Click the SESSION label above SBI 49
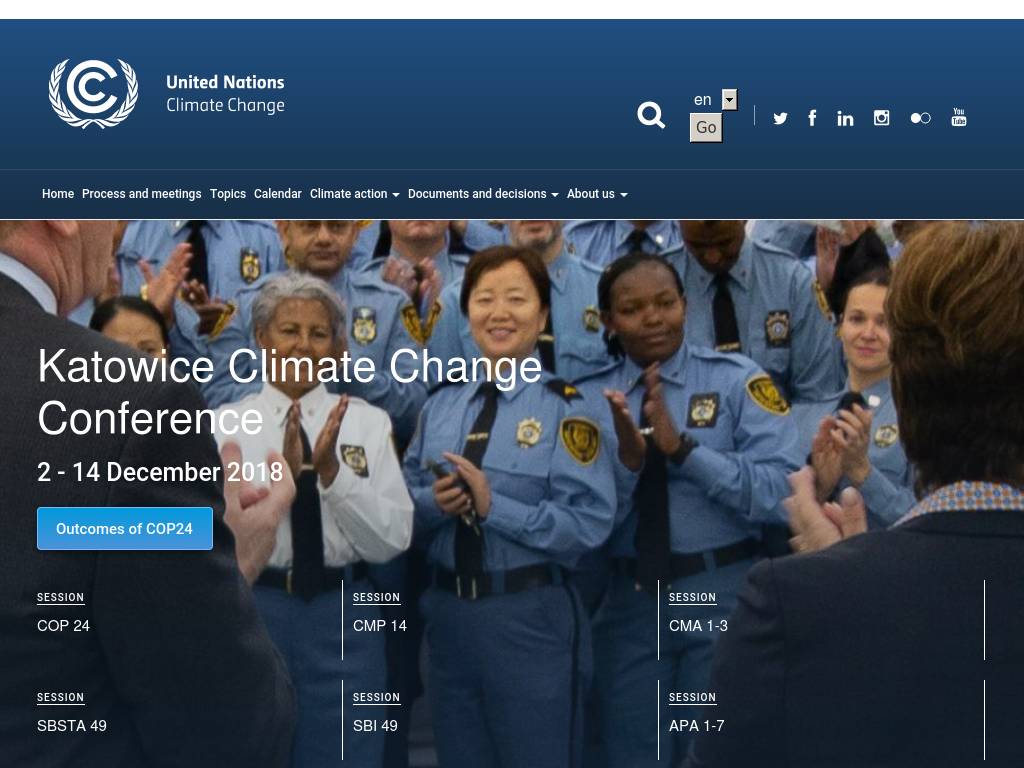Viewport: 1024px width, 768px height. tap(376, 697)
